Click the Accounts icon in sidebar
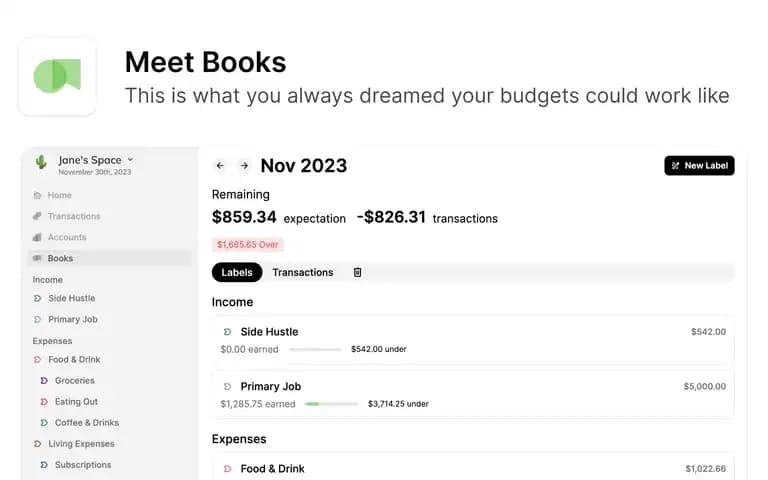 pyautogui.click(x=37, y=237)
